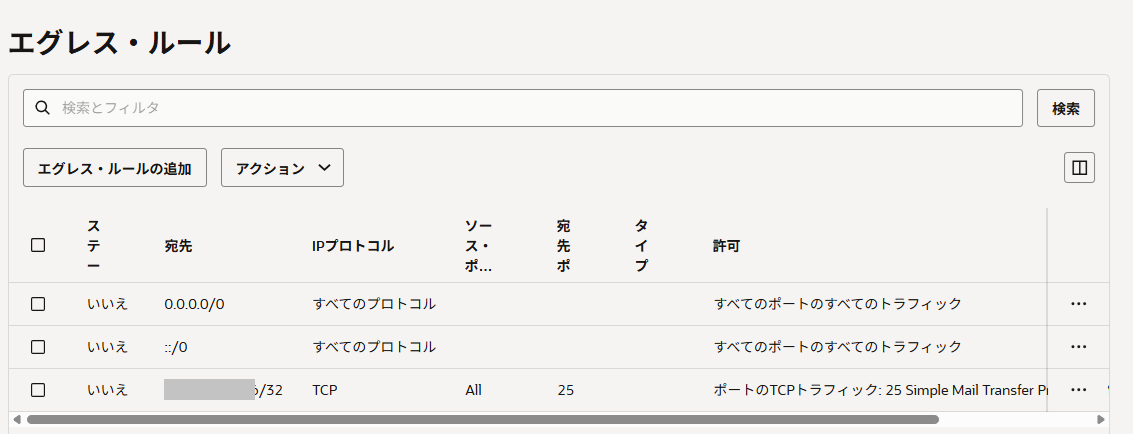Screen dimensions: 1133x434
Task: Click left arrow of horizontal scrollbar
Action: pyautogui.click(x=17, y=420)
